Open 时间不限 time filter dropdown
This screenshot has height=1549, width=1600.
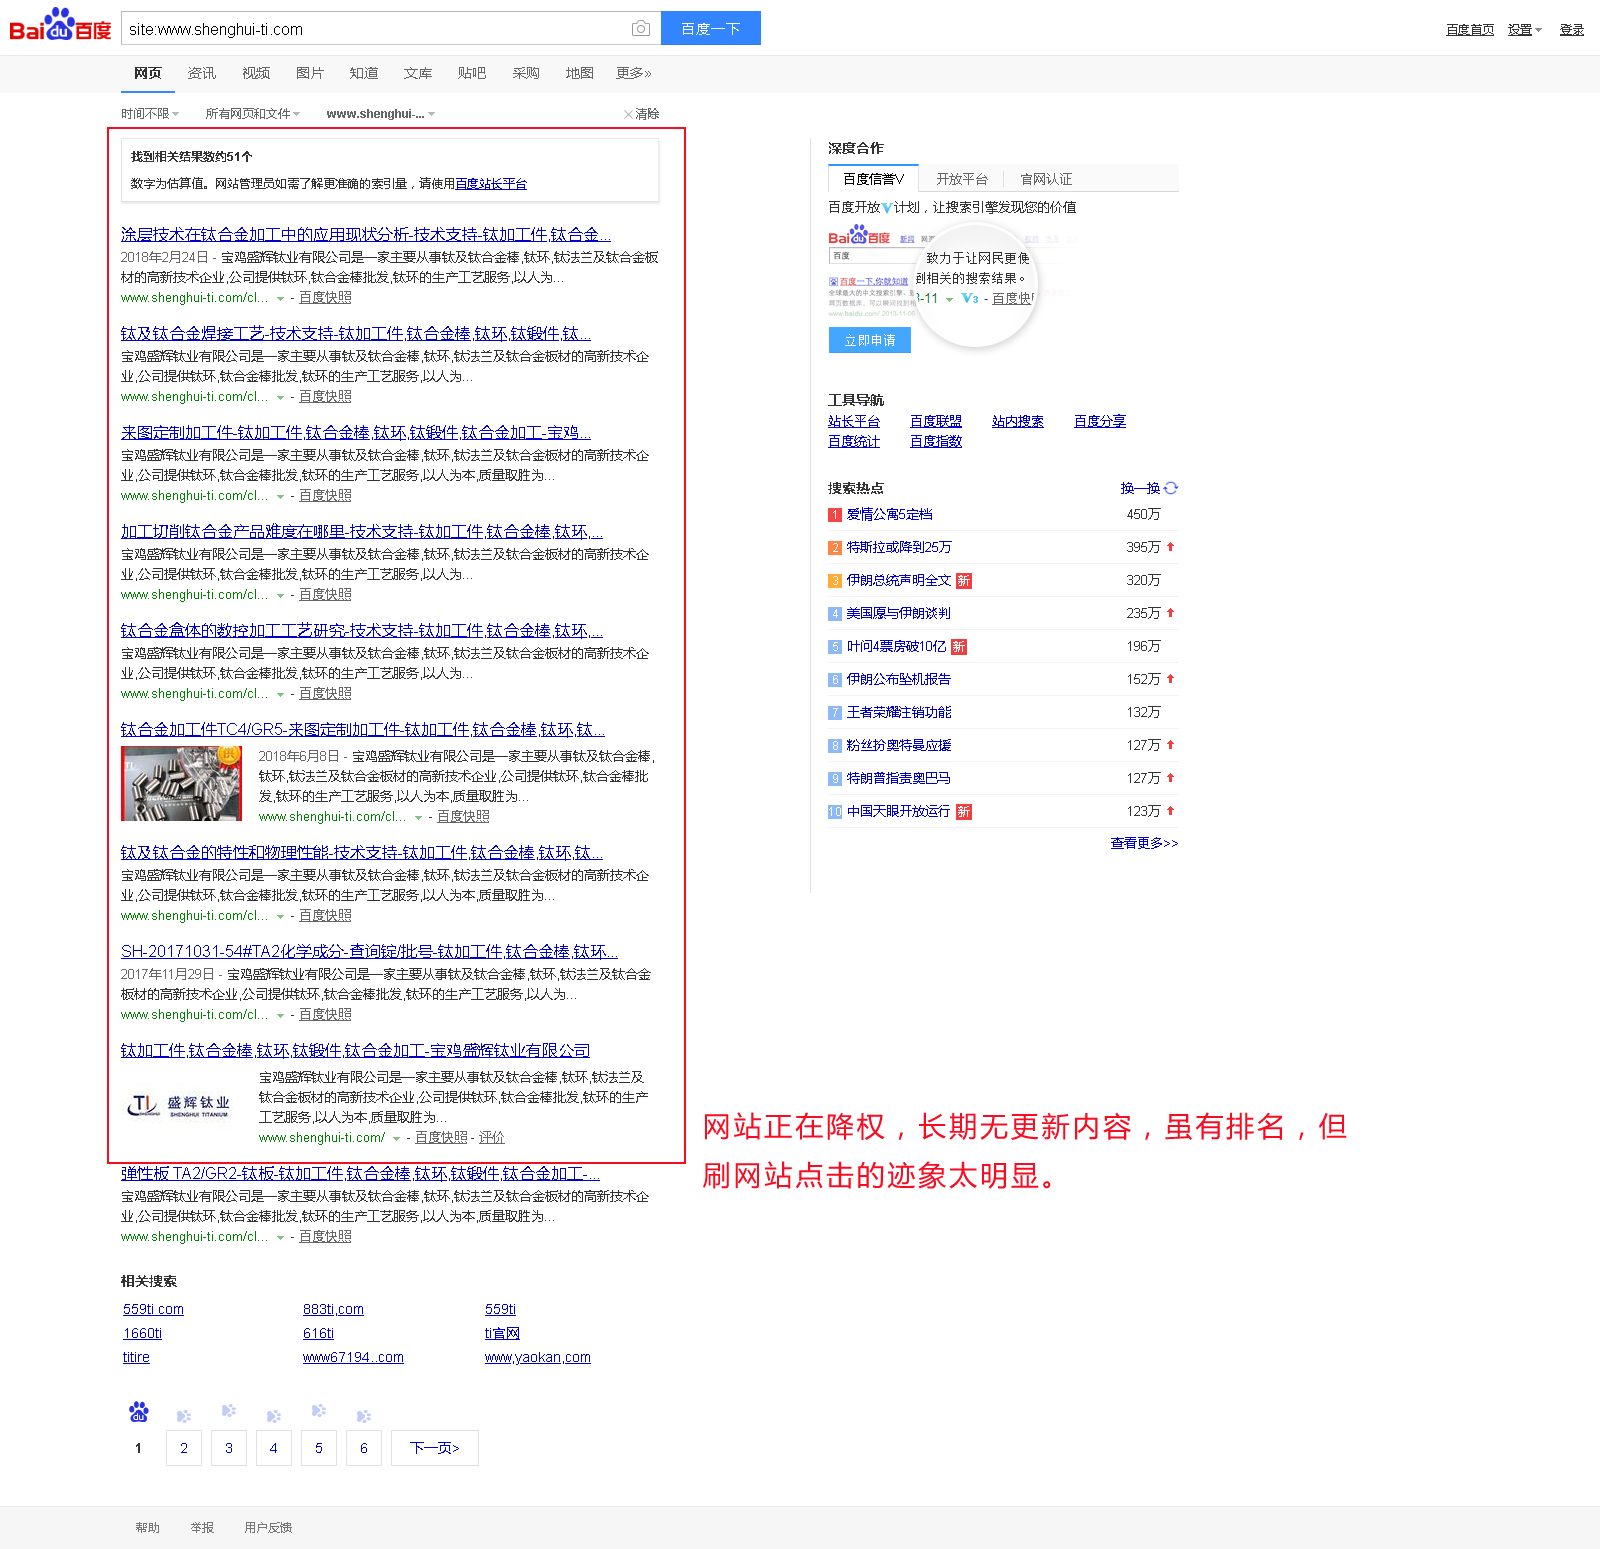coord(150,114)
